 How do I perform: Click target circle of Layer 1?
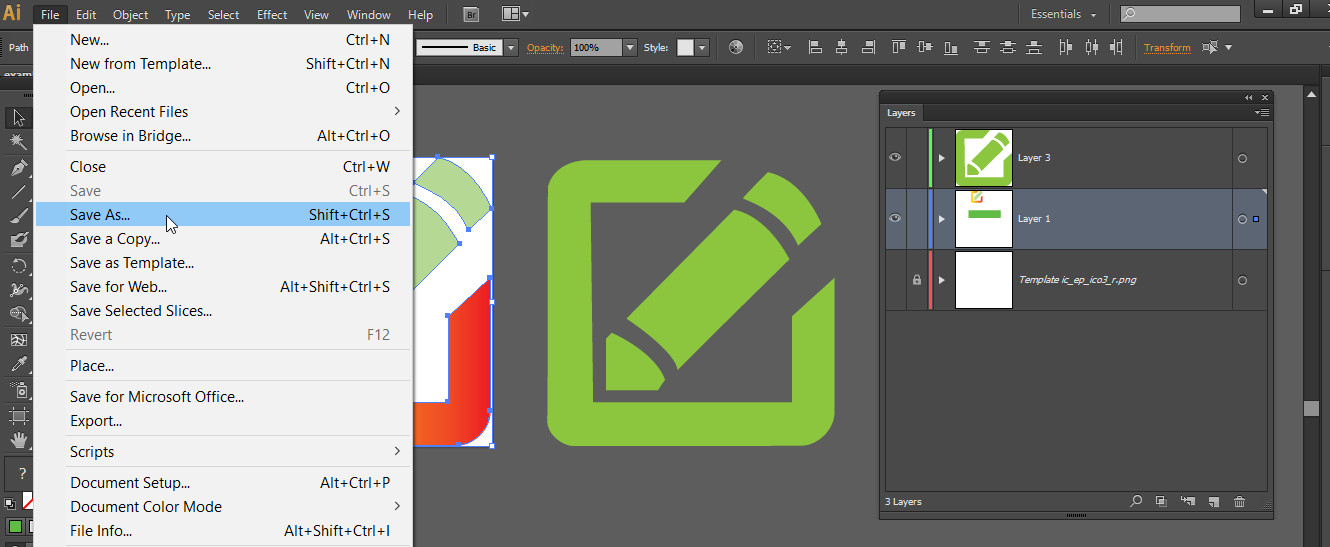(x=1242, y=219)
